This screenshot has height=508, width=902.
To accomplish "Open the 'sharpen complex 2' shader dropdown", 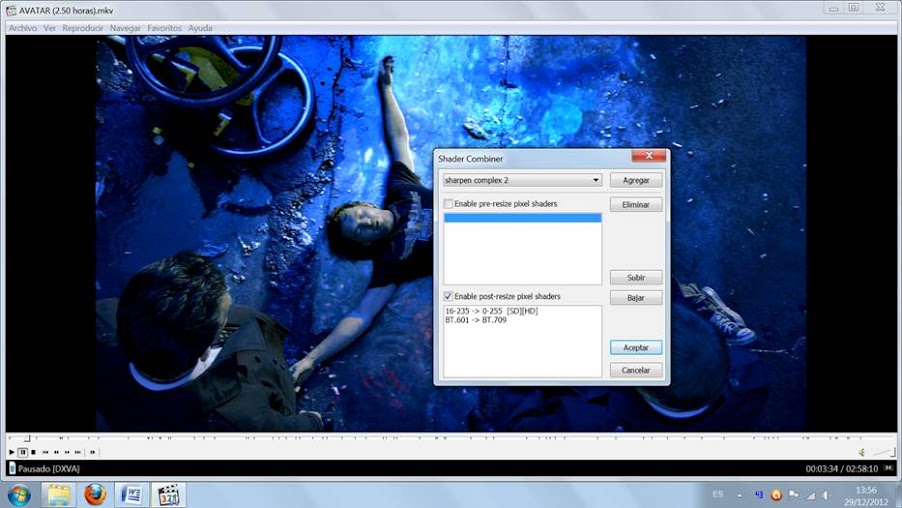I will point(522,180).
